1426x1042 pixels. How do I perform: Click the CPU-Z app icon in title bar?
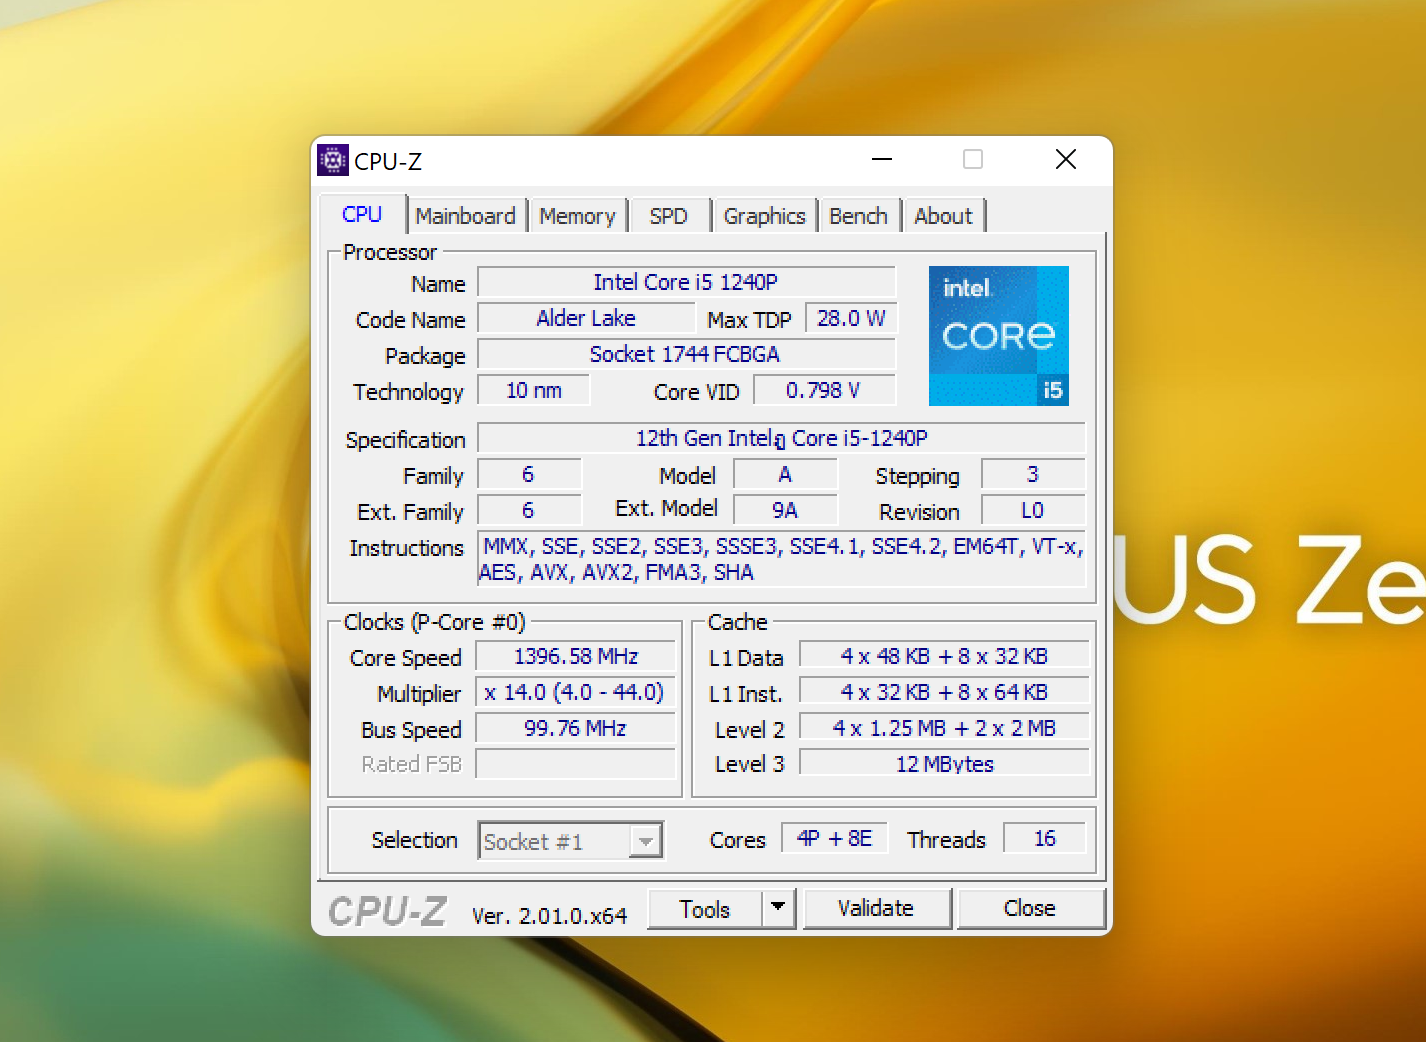coord(333,160)
